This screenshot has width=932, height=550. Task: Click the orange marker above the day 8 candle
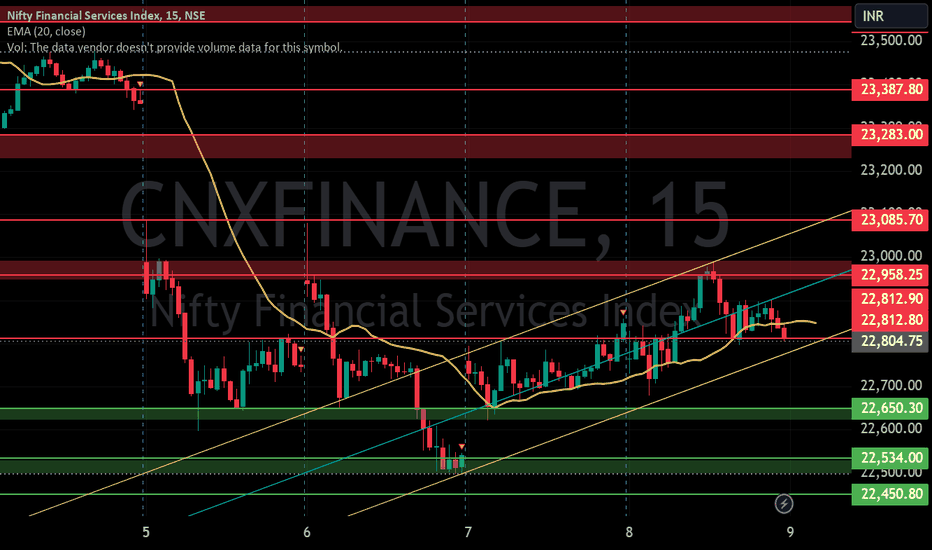tap(623, 312)
